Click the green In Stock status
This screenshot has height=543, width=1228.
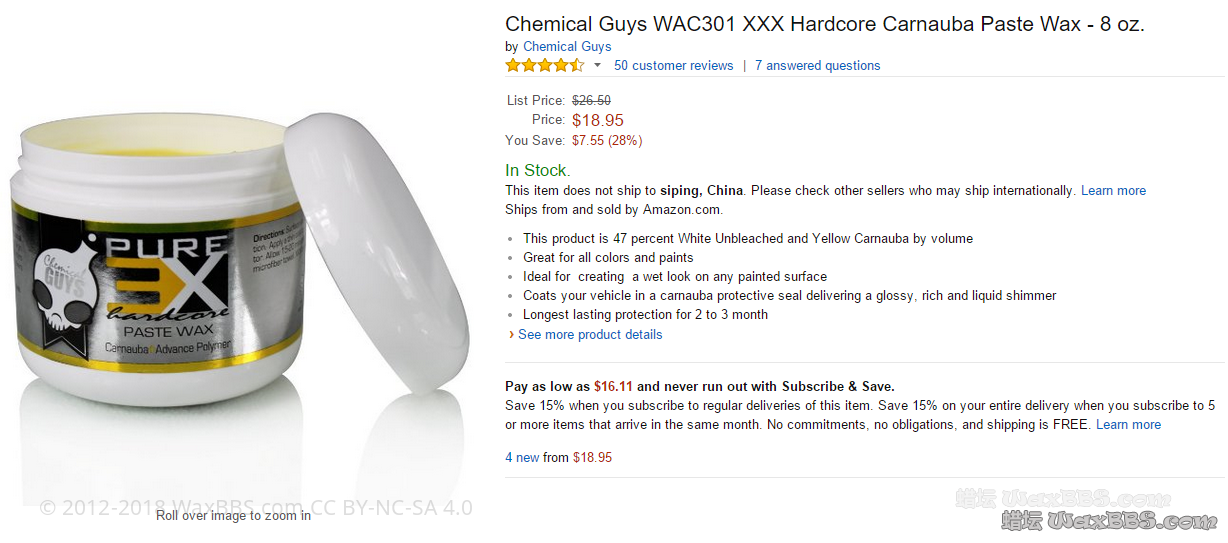point(537,171)
